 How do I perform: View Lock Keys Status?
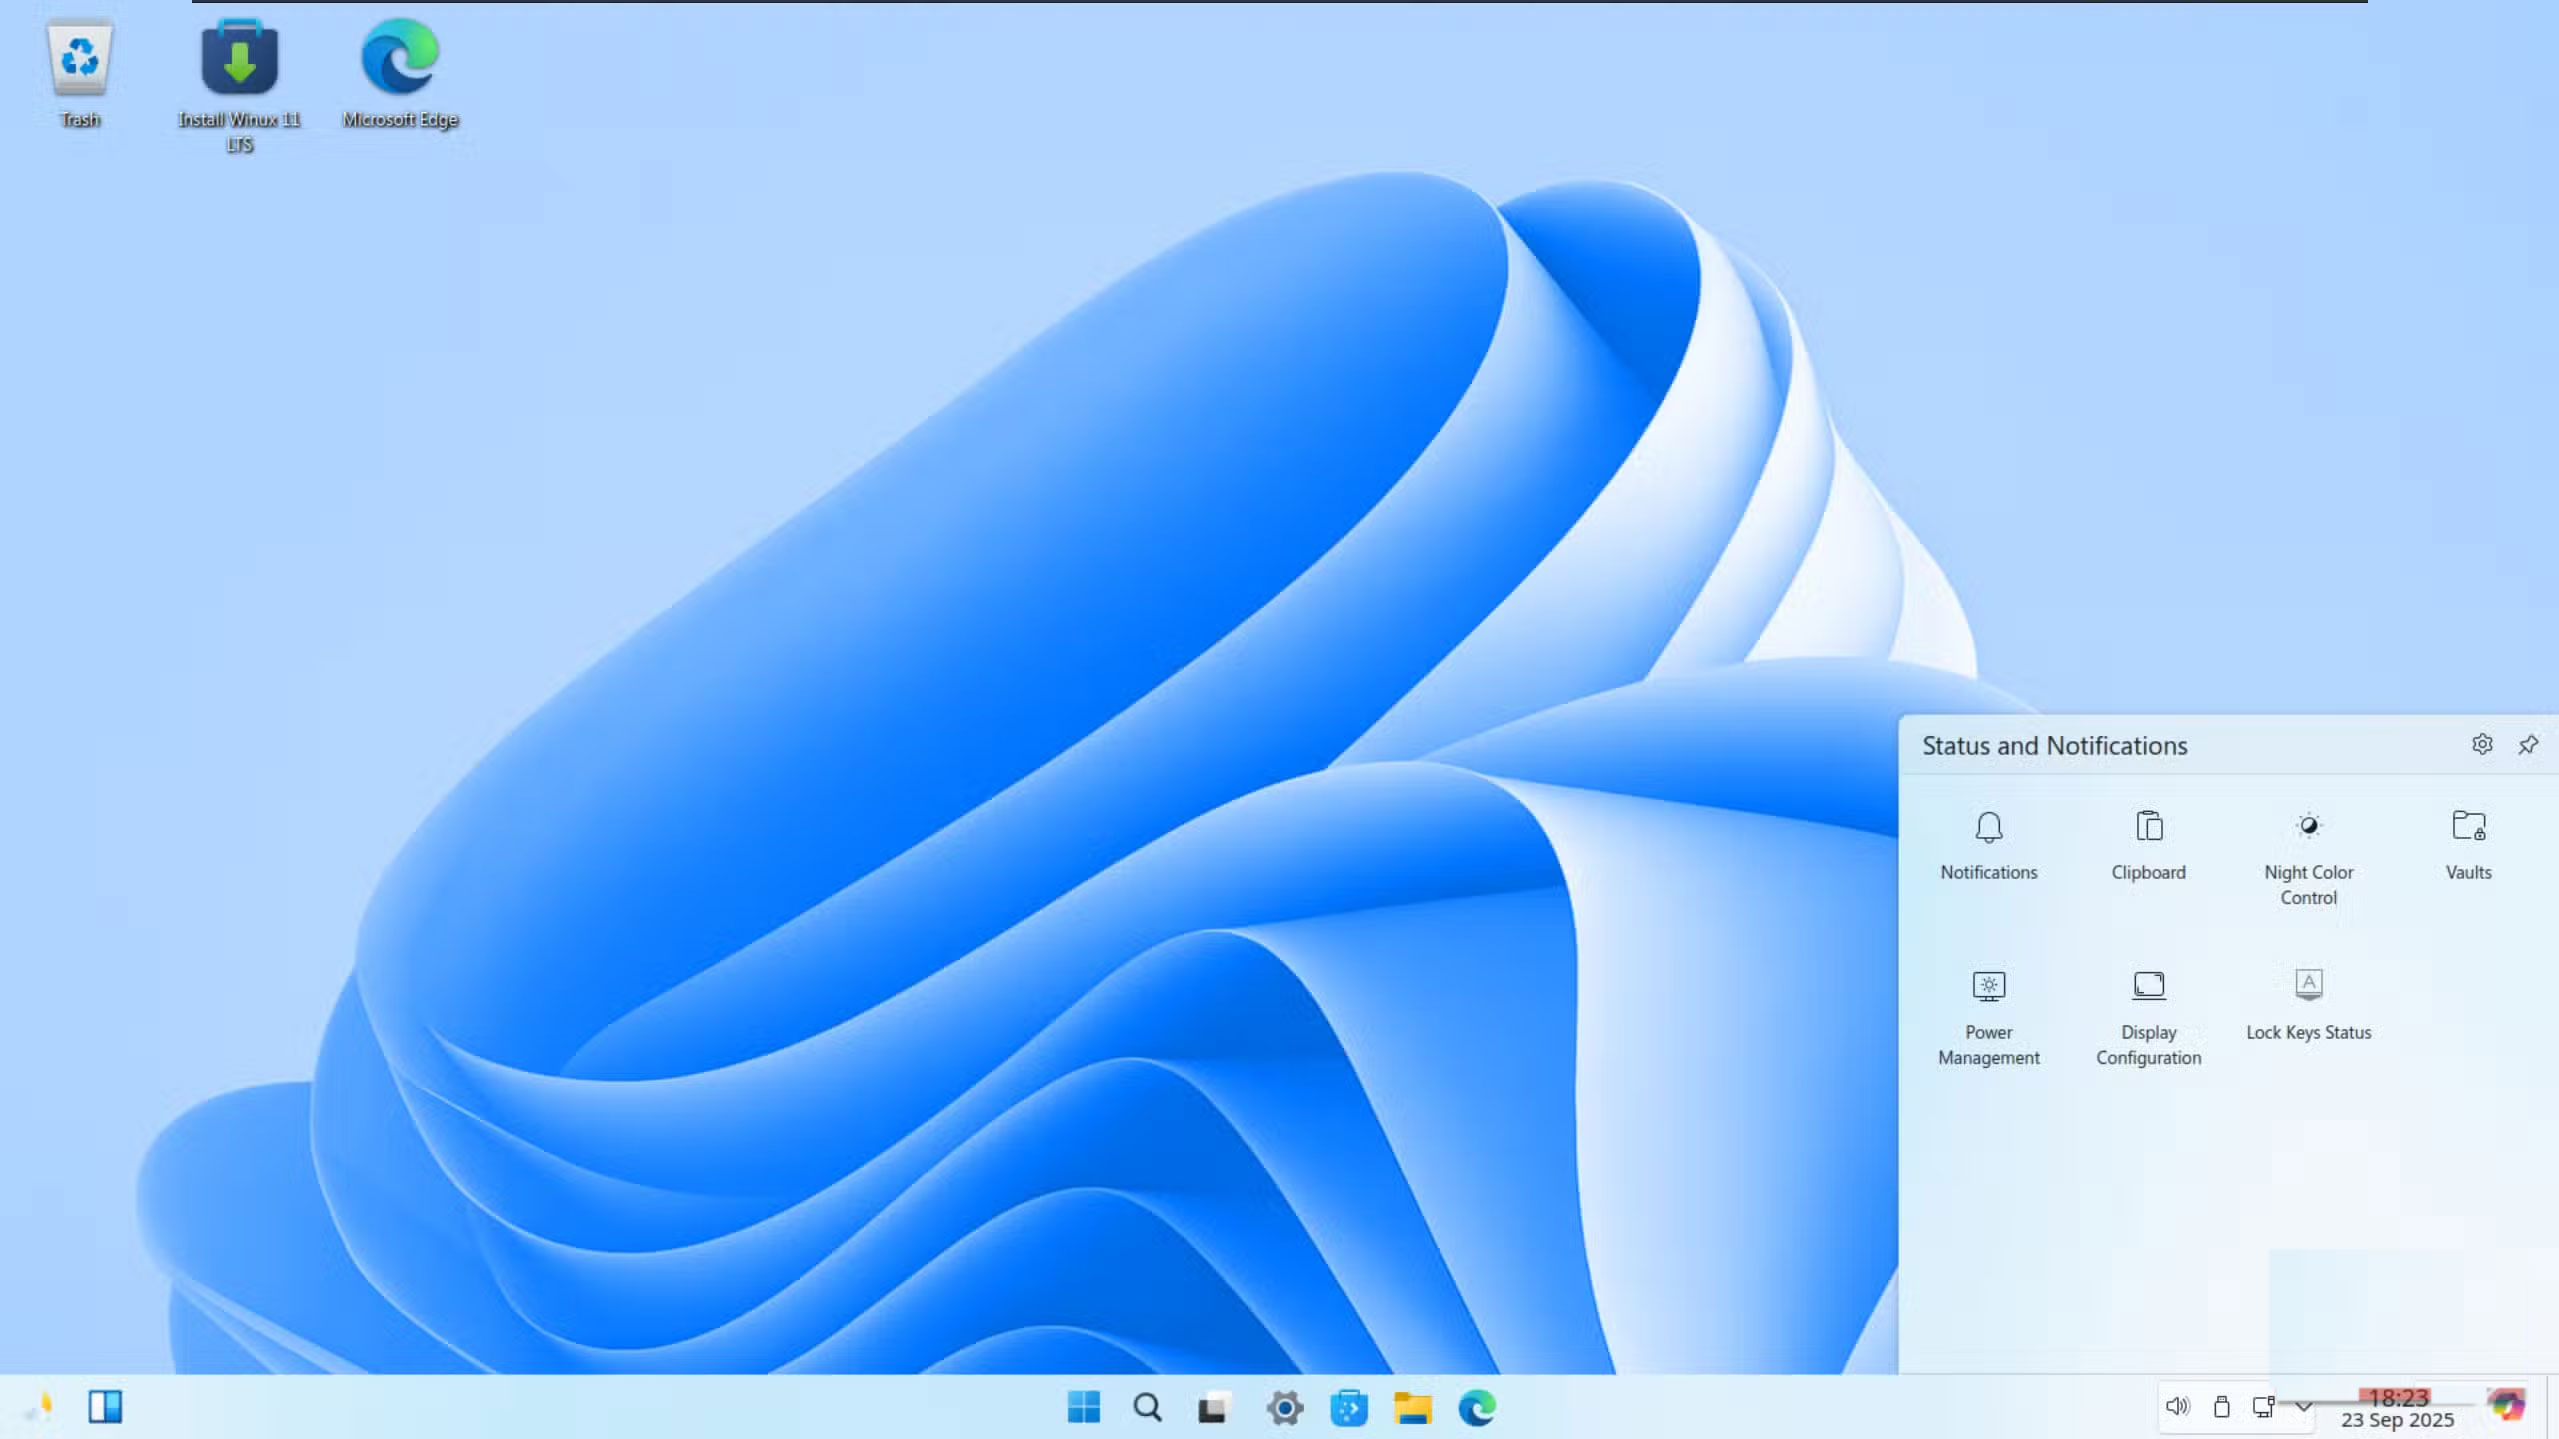click(x=2306, y=1000)
